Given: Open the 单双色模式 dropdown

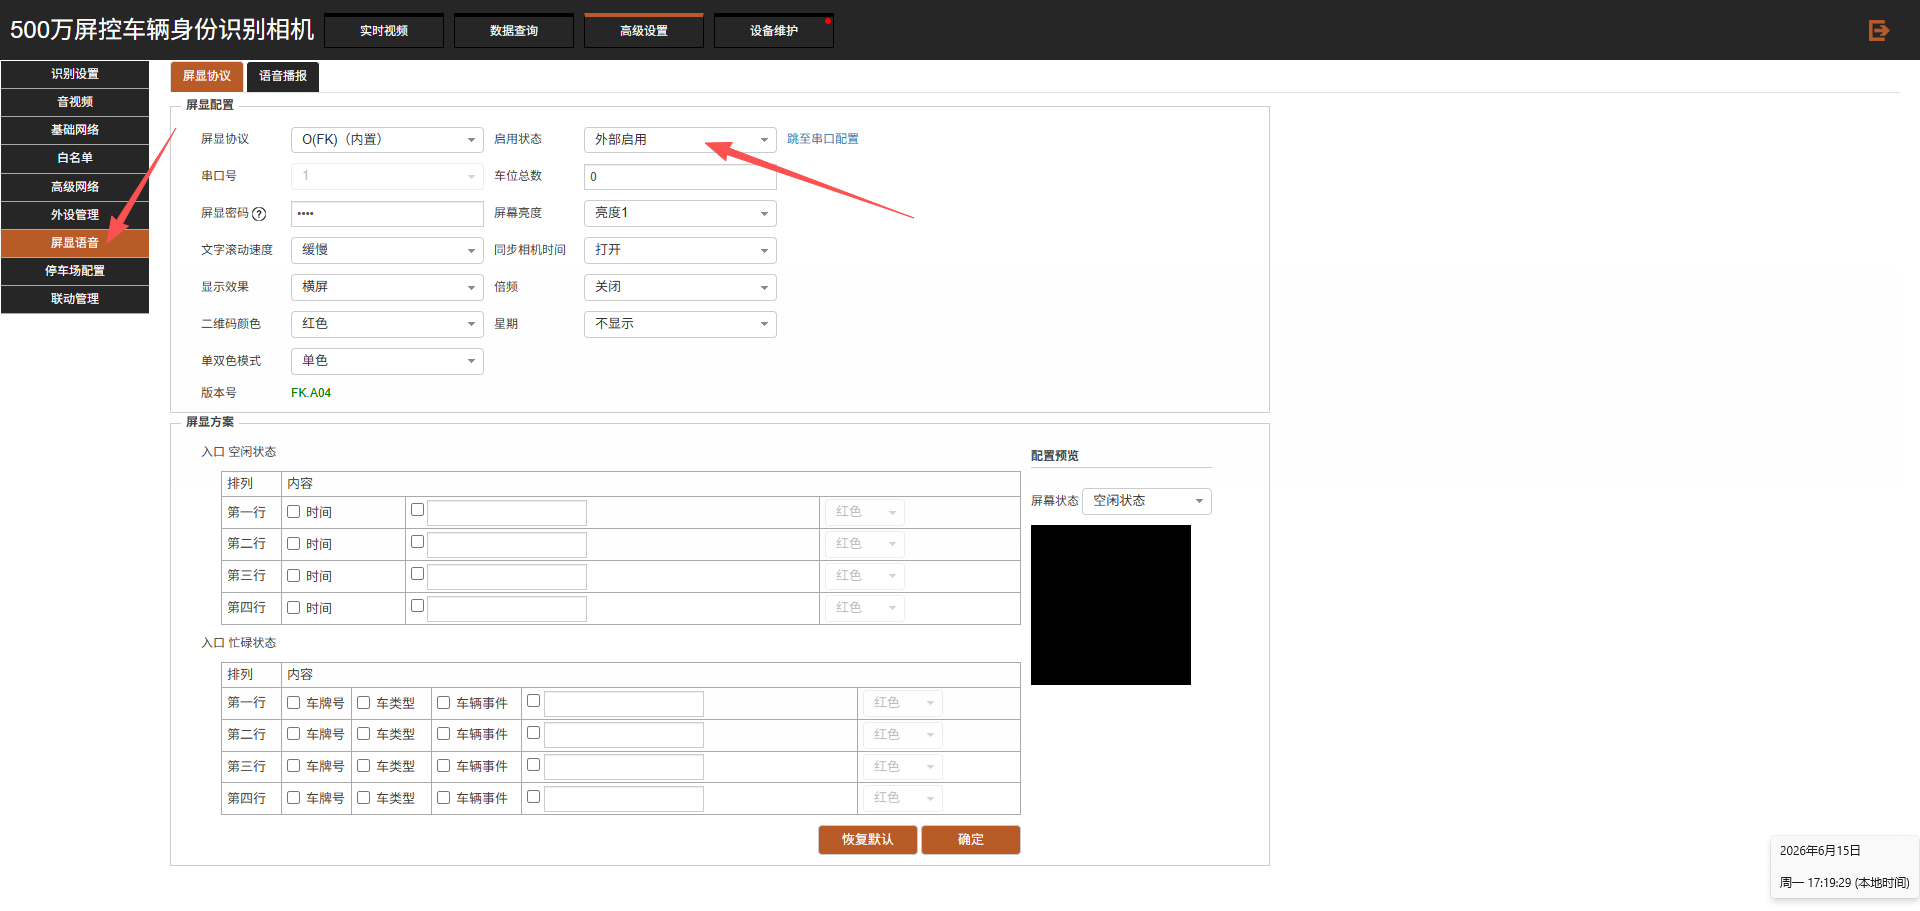Looking at the screenshot, I should [387, 361].
